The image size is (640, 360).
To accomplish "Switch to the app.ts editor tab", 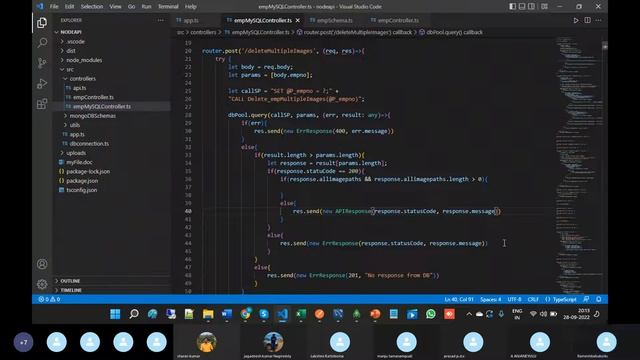I will (x=191, y=20).
